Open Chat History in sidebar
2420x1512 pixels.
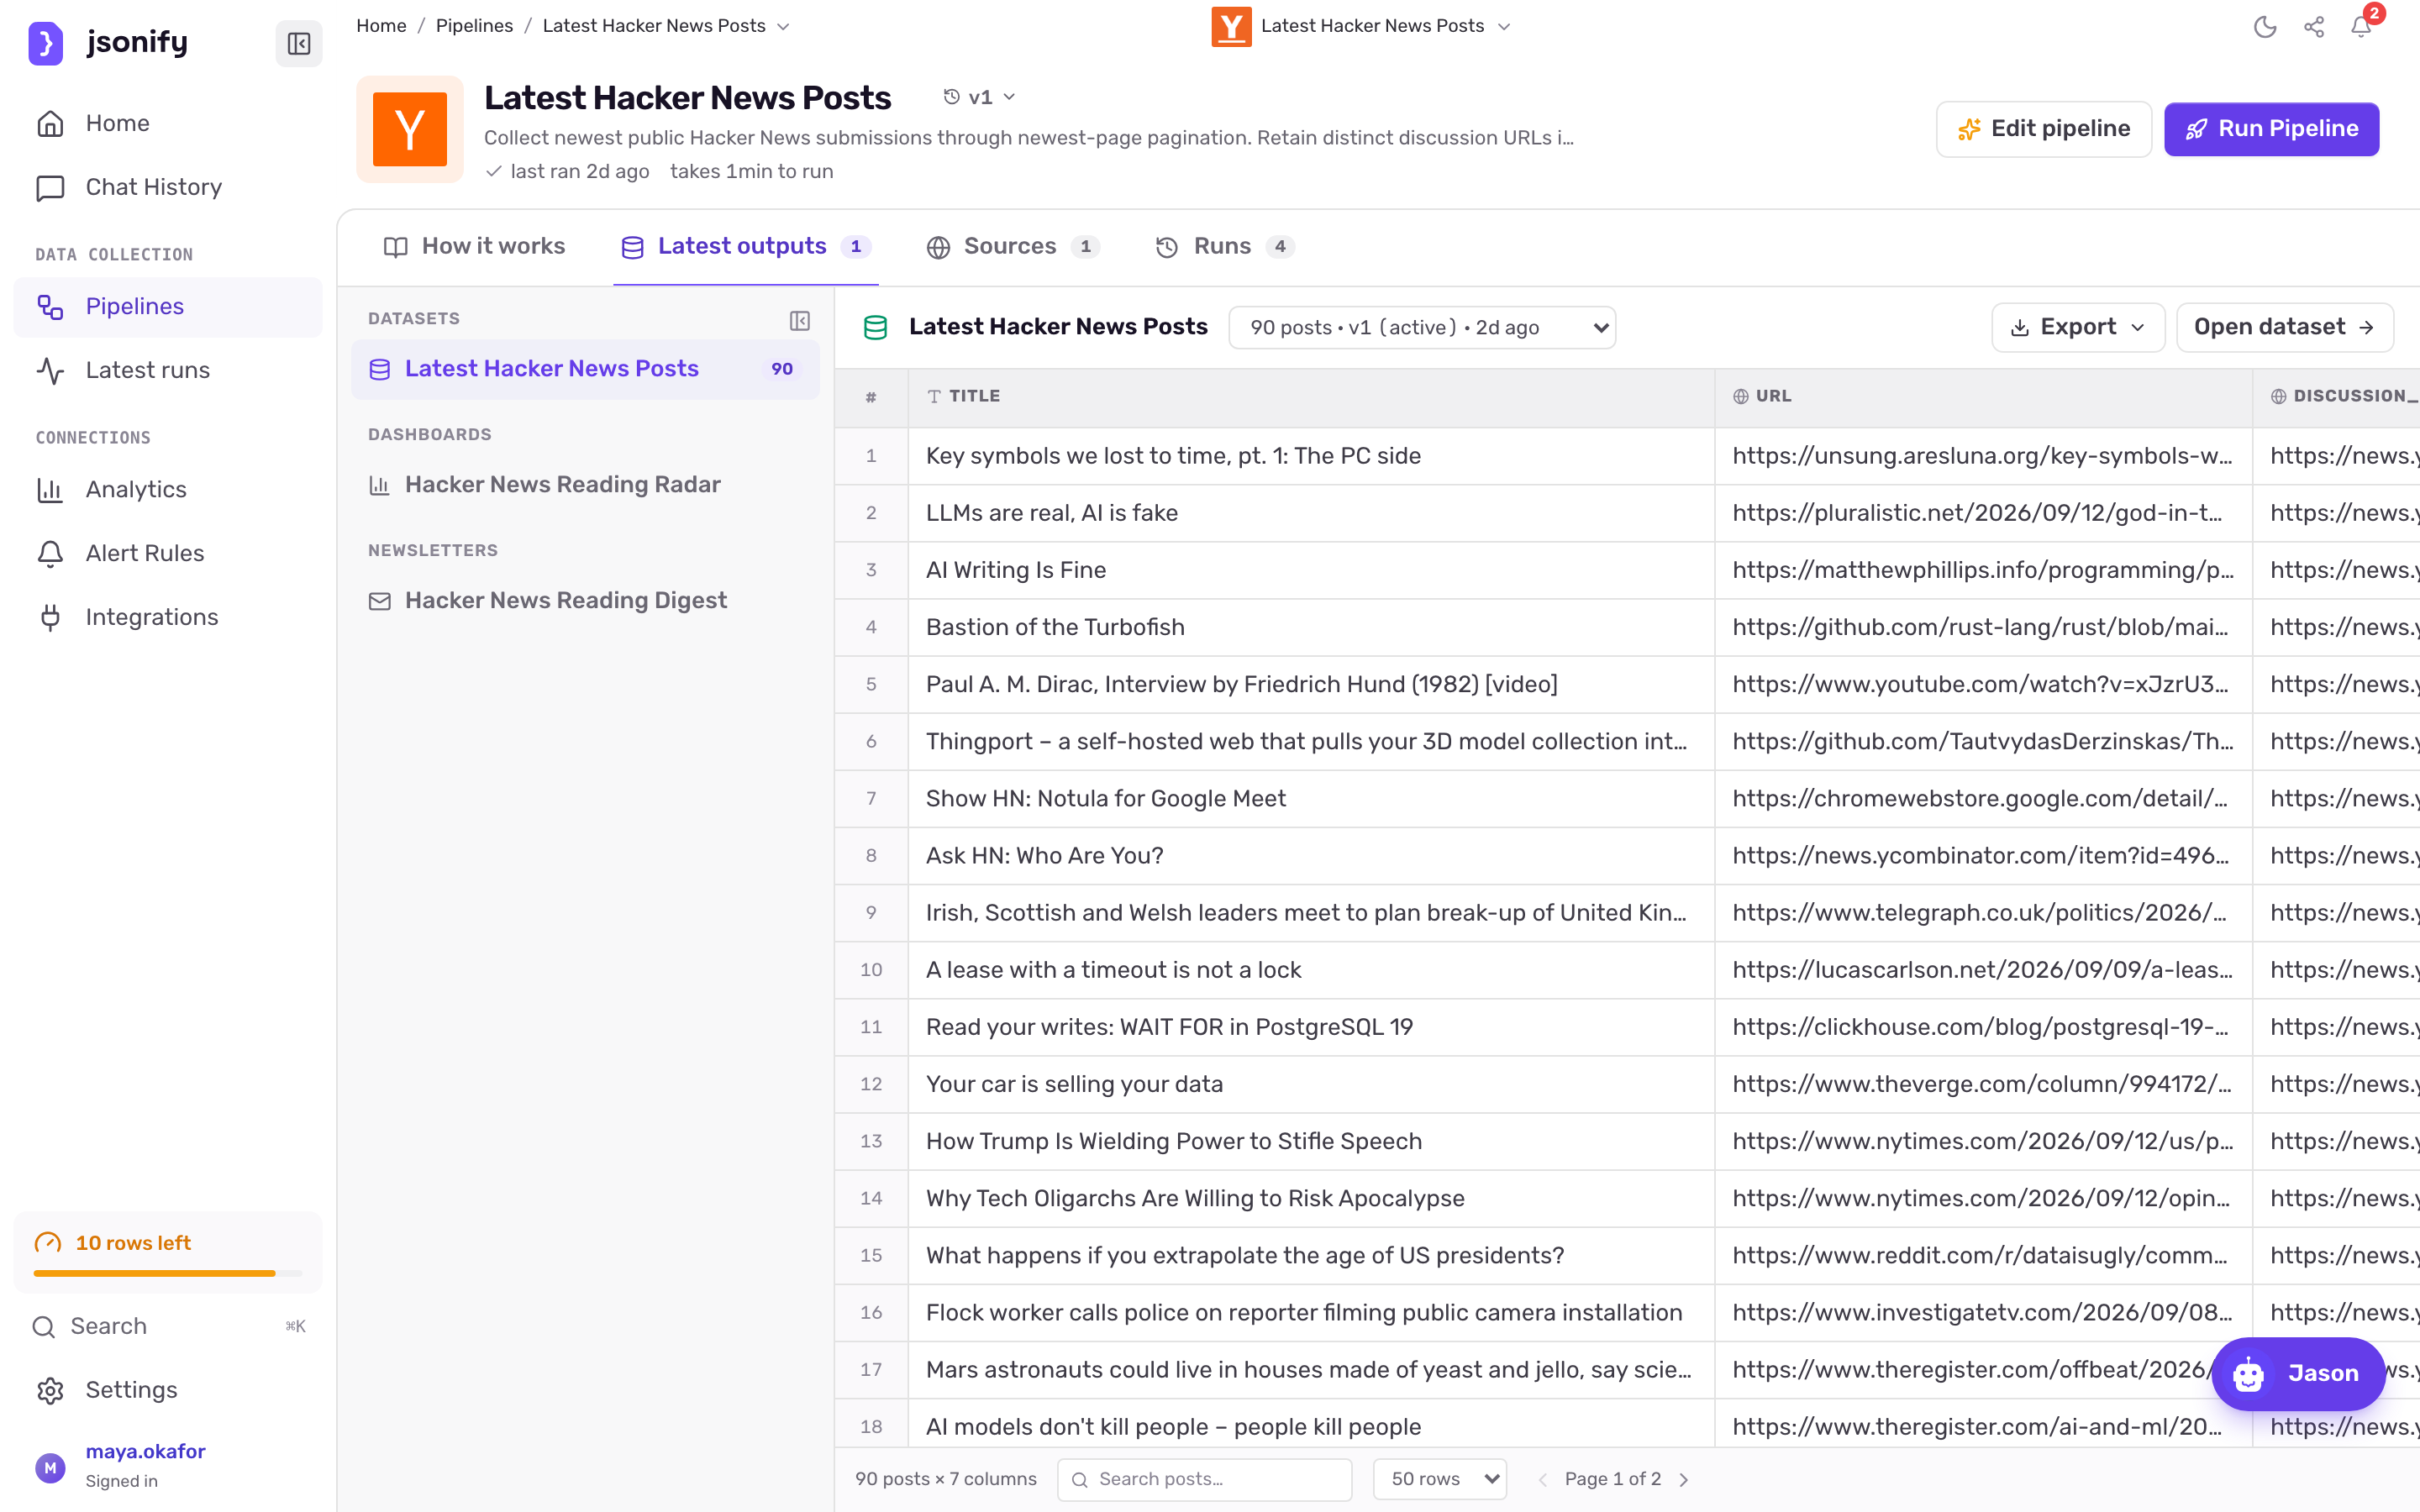pos(168,187)
